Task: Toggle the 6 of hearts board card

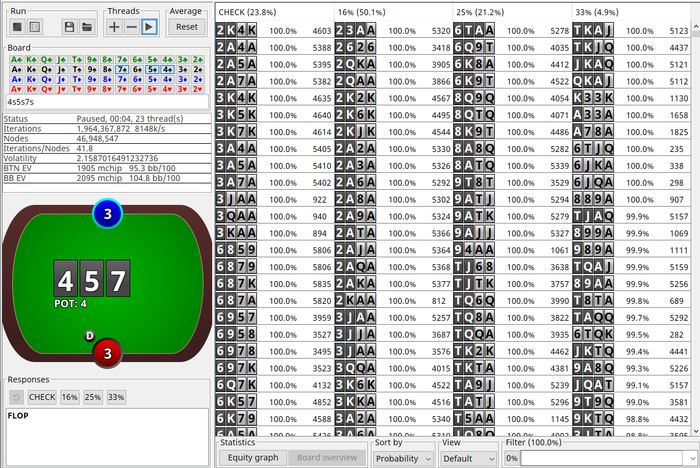Action: pyautogui.click(x=138, y=89)
